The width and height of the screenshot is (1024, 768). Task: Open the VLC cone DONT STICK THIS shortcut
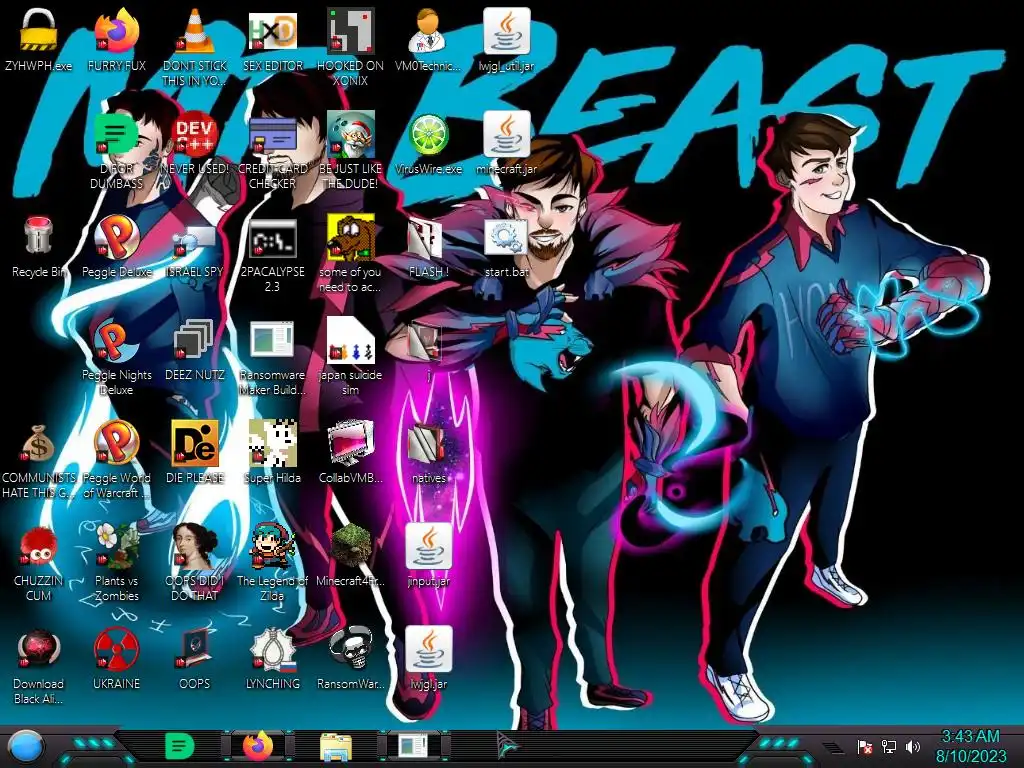(x=194, y=30)
